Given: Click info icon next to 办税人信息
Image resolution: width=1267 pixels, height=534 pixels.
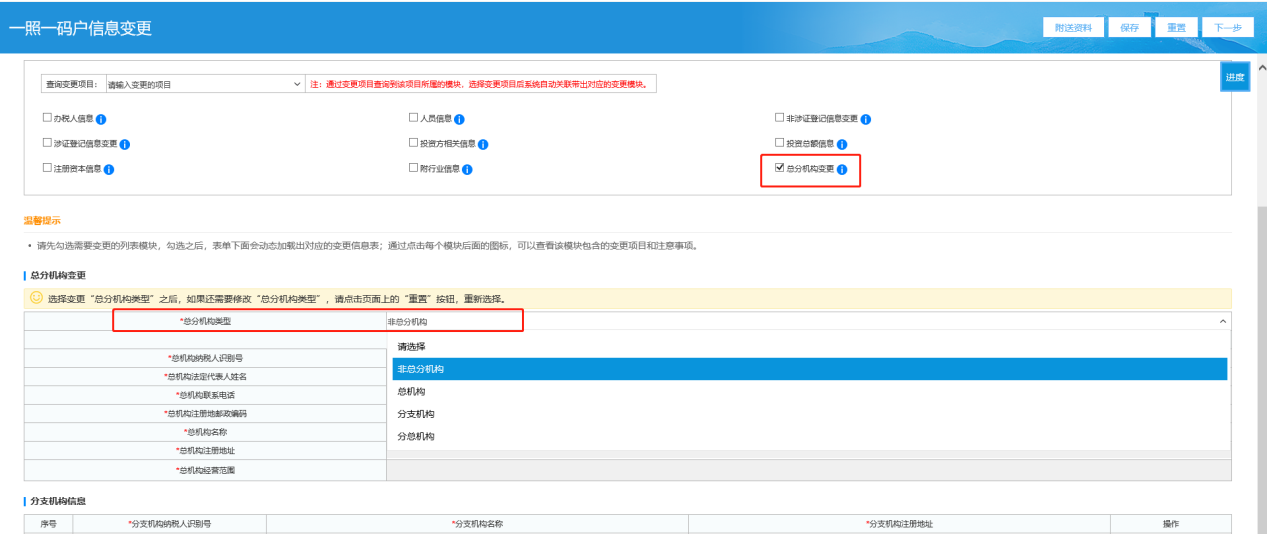Looking at the screenshot, I should [x=101, y=119].
